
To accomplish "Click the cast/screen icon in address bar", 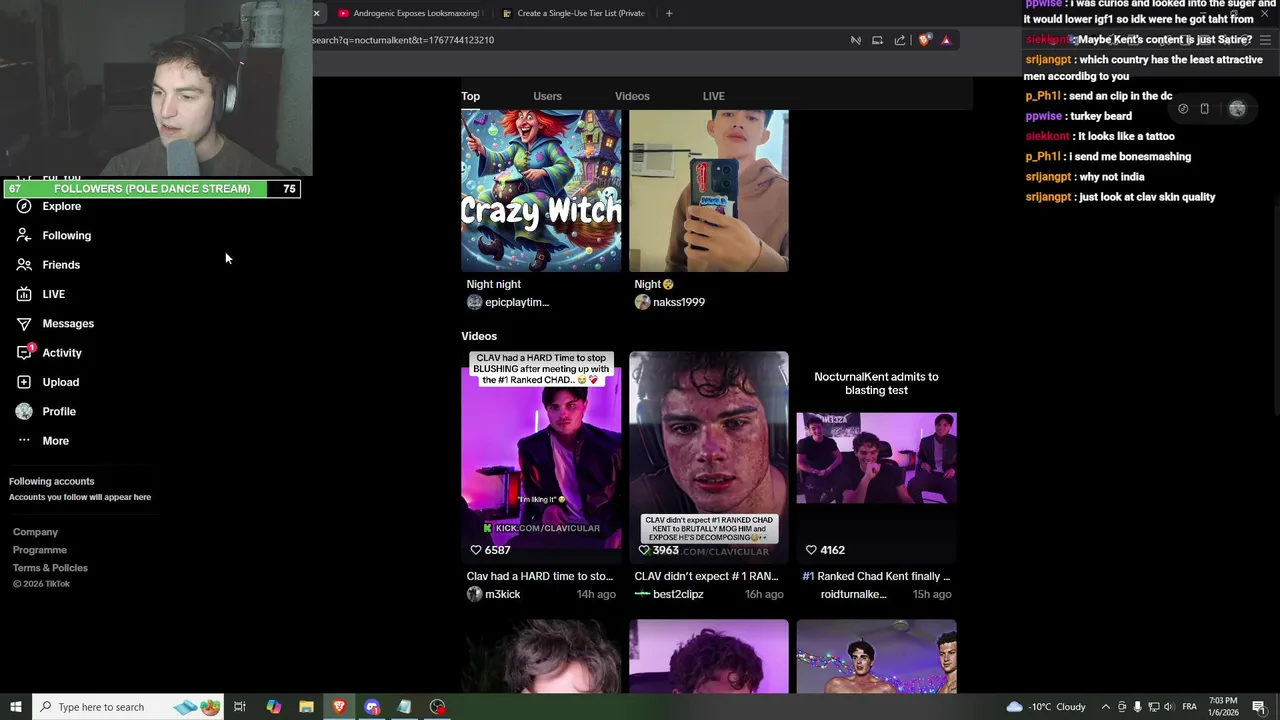I will (x=877, y=40).
